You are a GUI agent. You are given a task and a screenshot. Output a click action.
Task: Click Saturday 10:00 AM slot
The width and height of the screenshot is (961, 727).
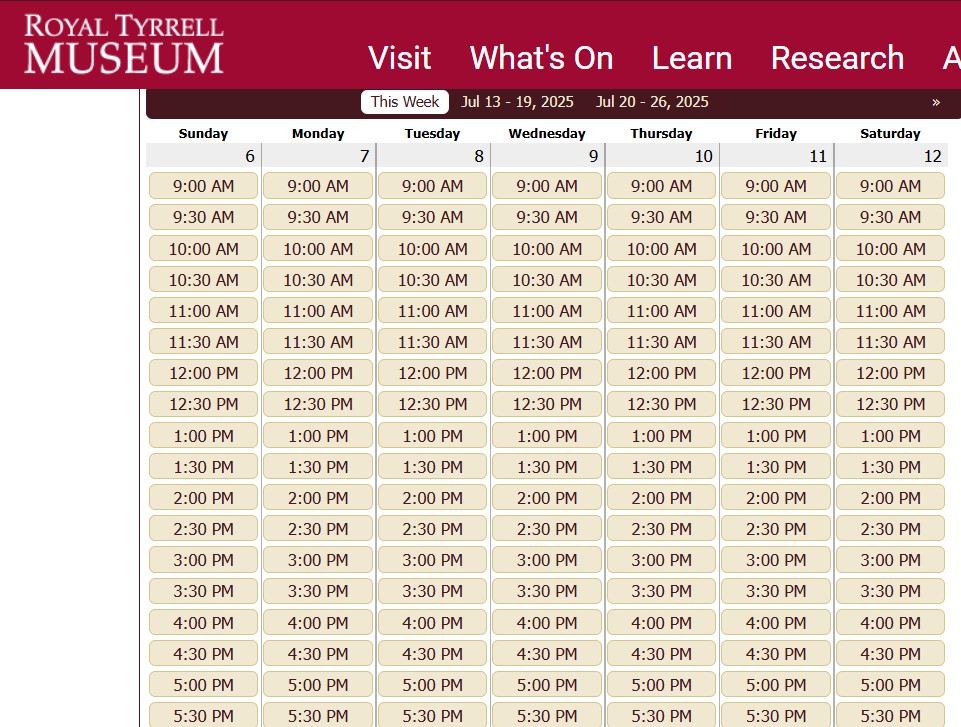tap(891, 249)
